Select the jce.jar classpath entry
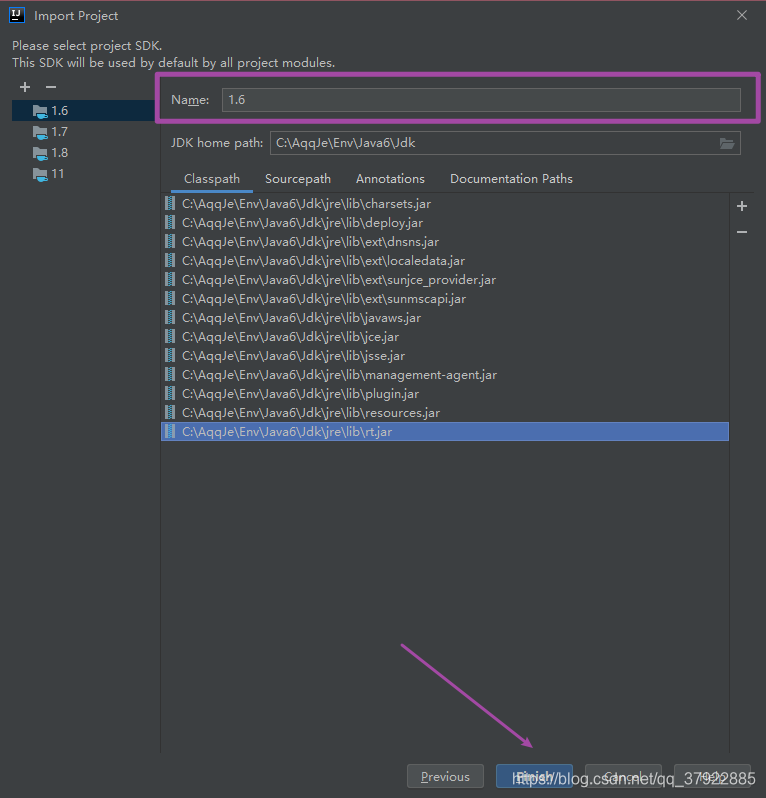 point(445,337)
